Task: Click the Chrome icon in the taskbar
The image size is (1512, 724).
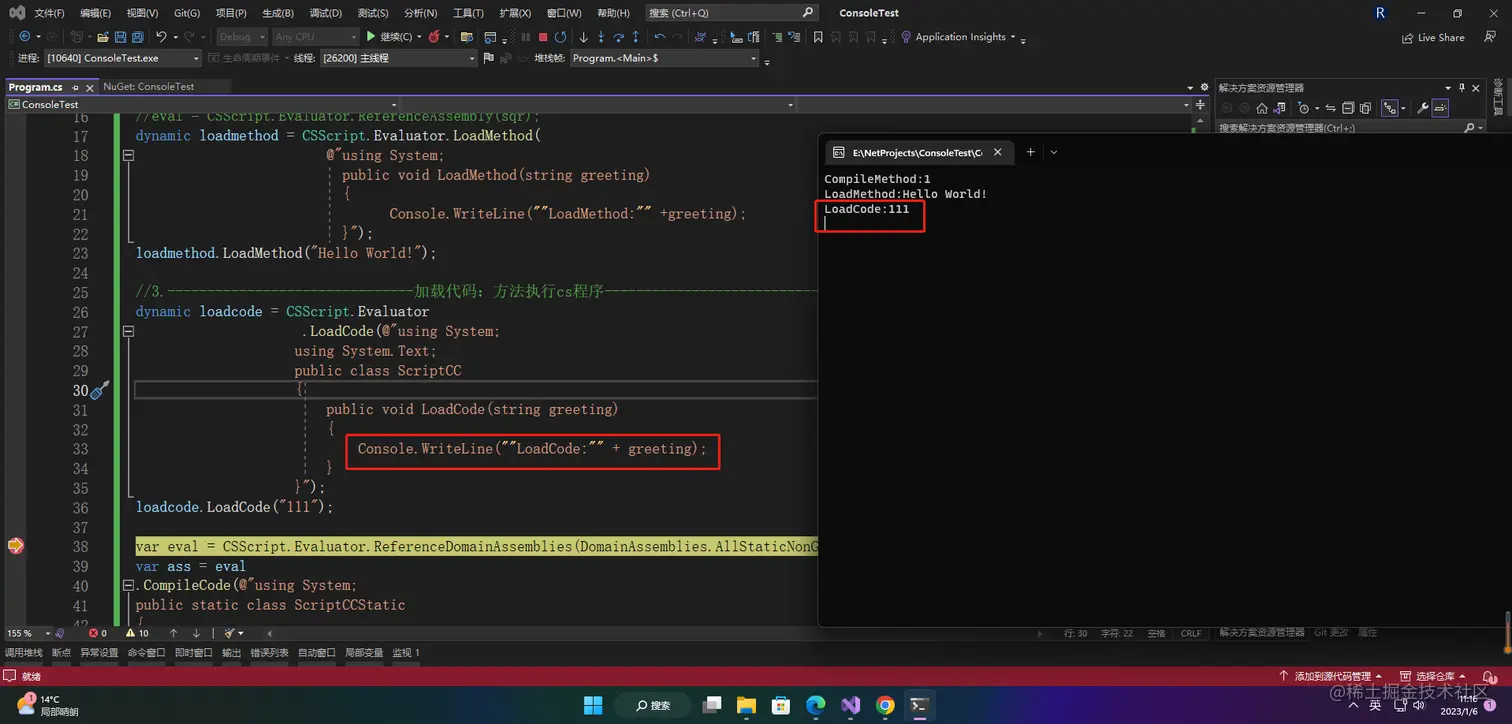Action: (x=885, y=704)
